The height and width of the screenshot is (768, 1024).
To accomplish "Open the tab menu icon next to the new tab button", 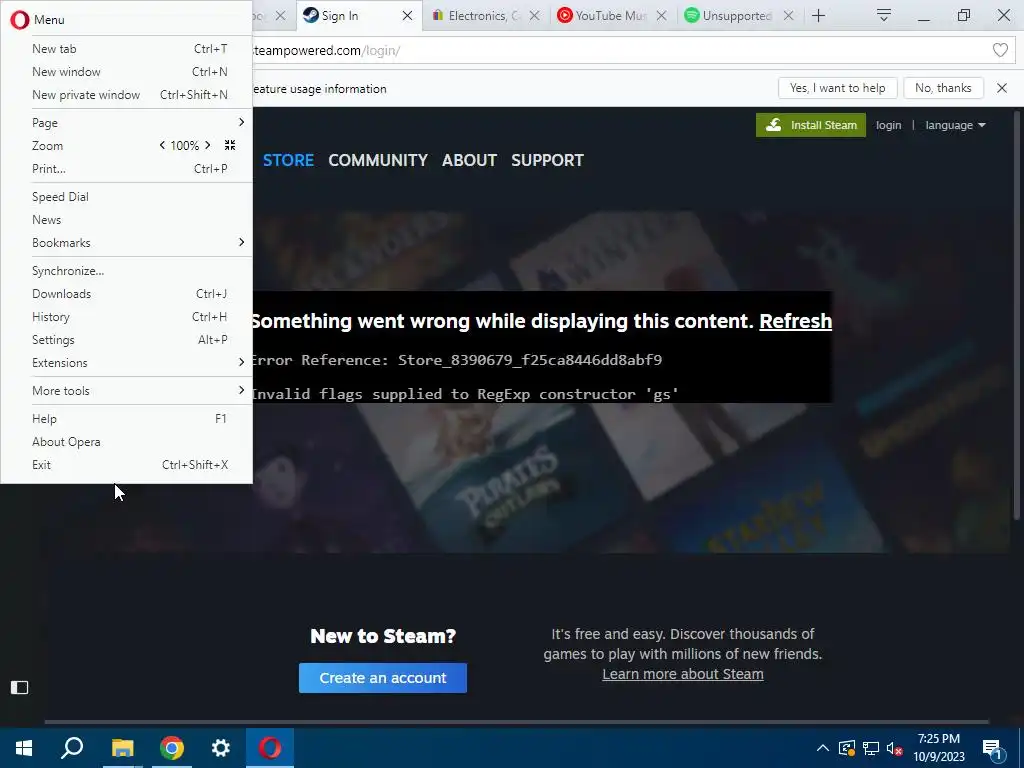I will [x=884, y=16].
